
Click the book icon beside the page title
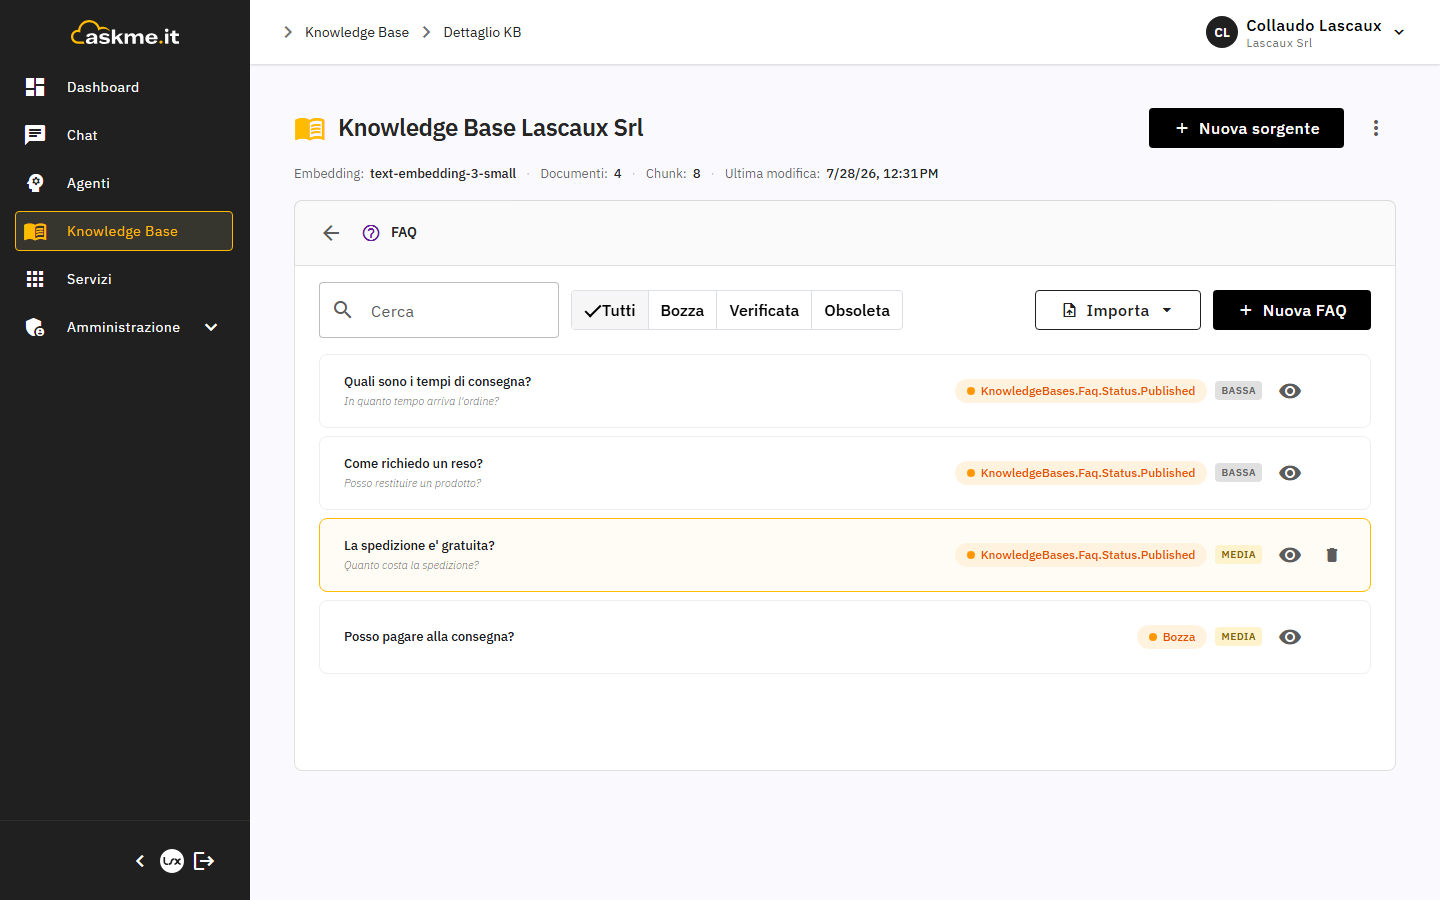(310, 128)
